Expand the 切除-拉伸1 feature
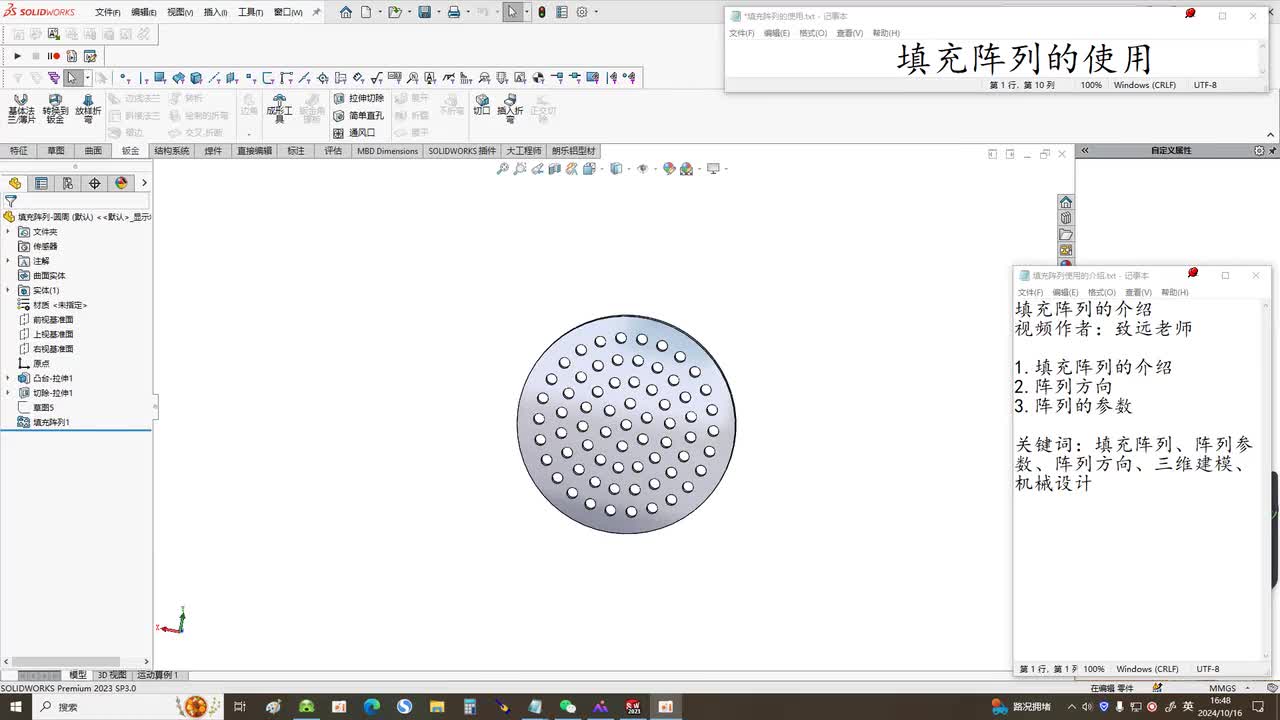 click(x=9, y=393)
